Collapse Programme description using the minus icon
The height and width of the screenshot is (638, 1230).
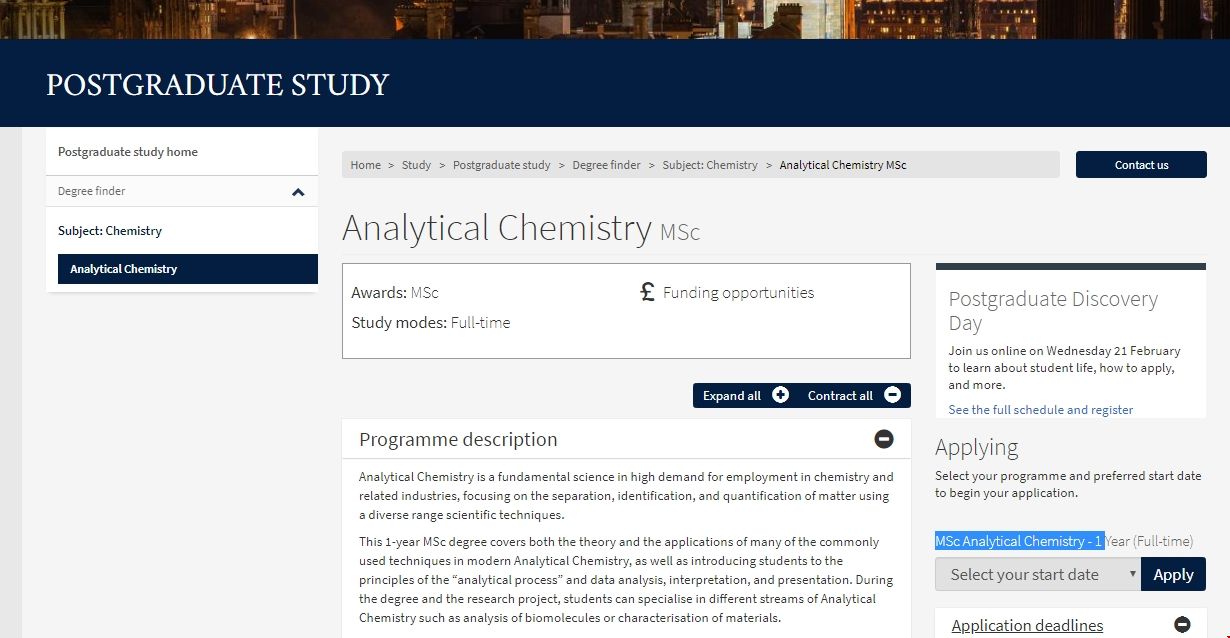(884, 439)
